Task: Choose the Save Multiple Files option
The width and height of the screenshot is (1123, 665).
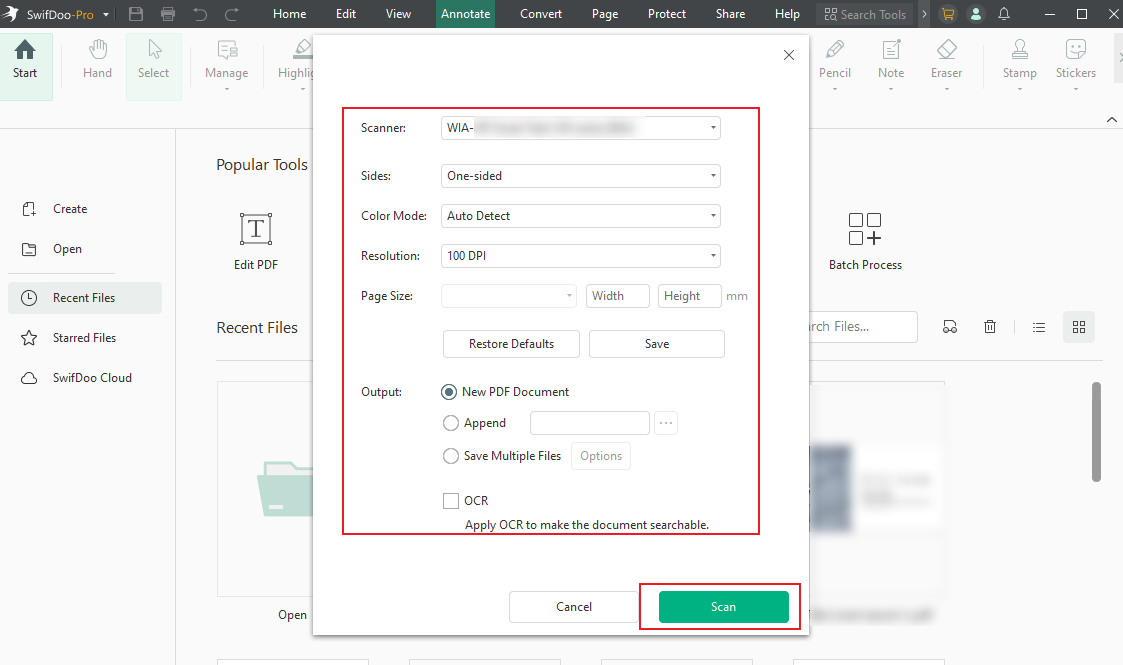Action: 451,455
